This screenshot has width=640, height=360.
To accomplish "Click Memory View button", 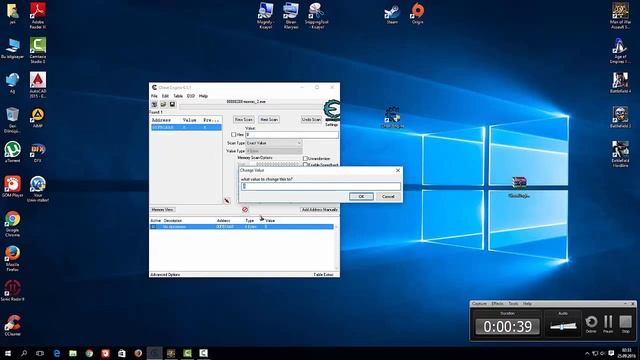I will point(162,209).
